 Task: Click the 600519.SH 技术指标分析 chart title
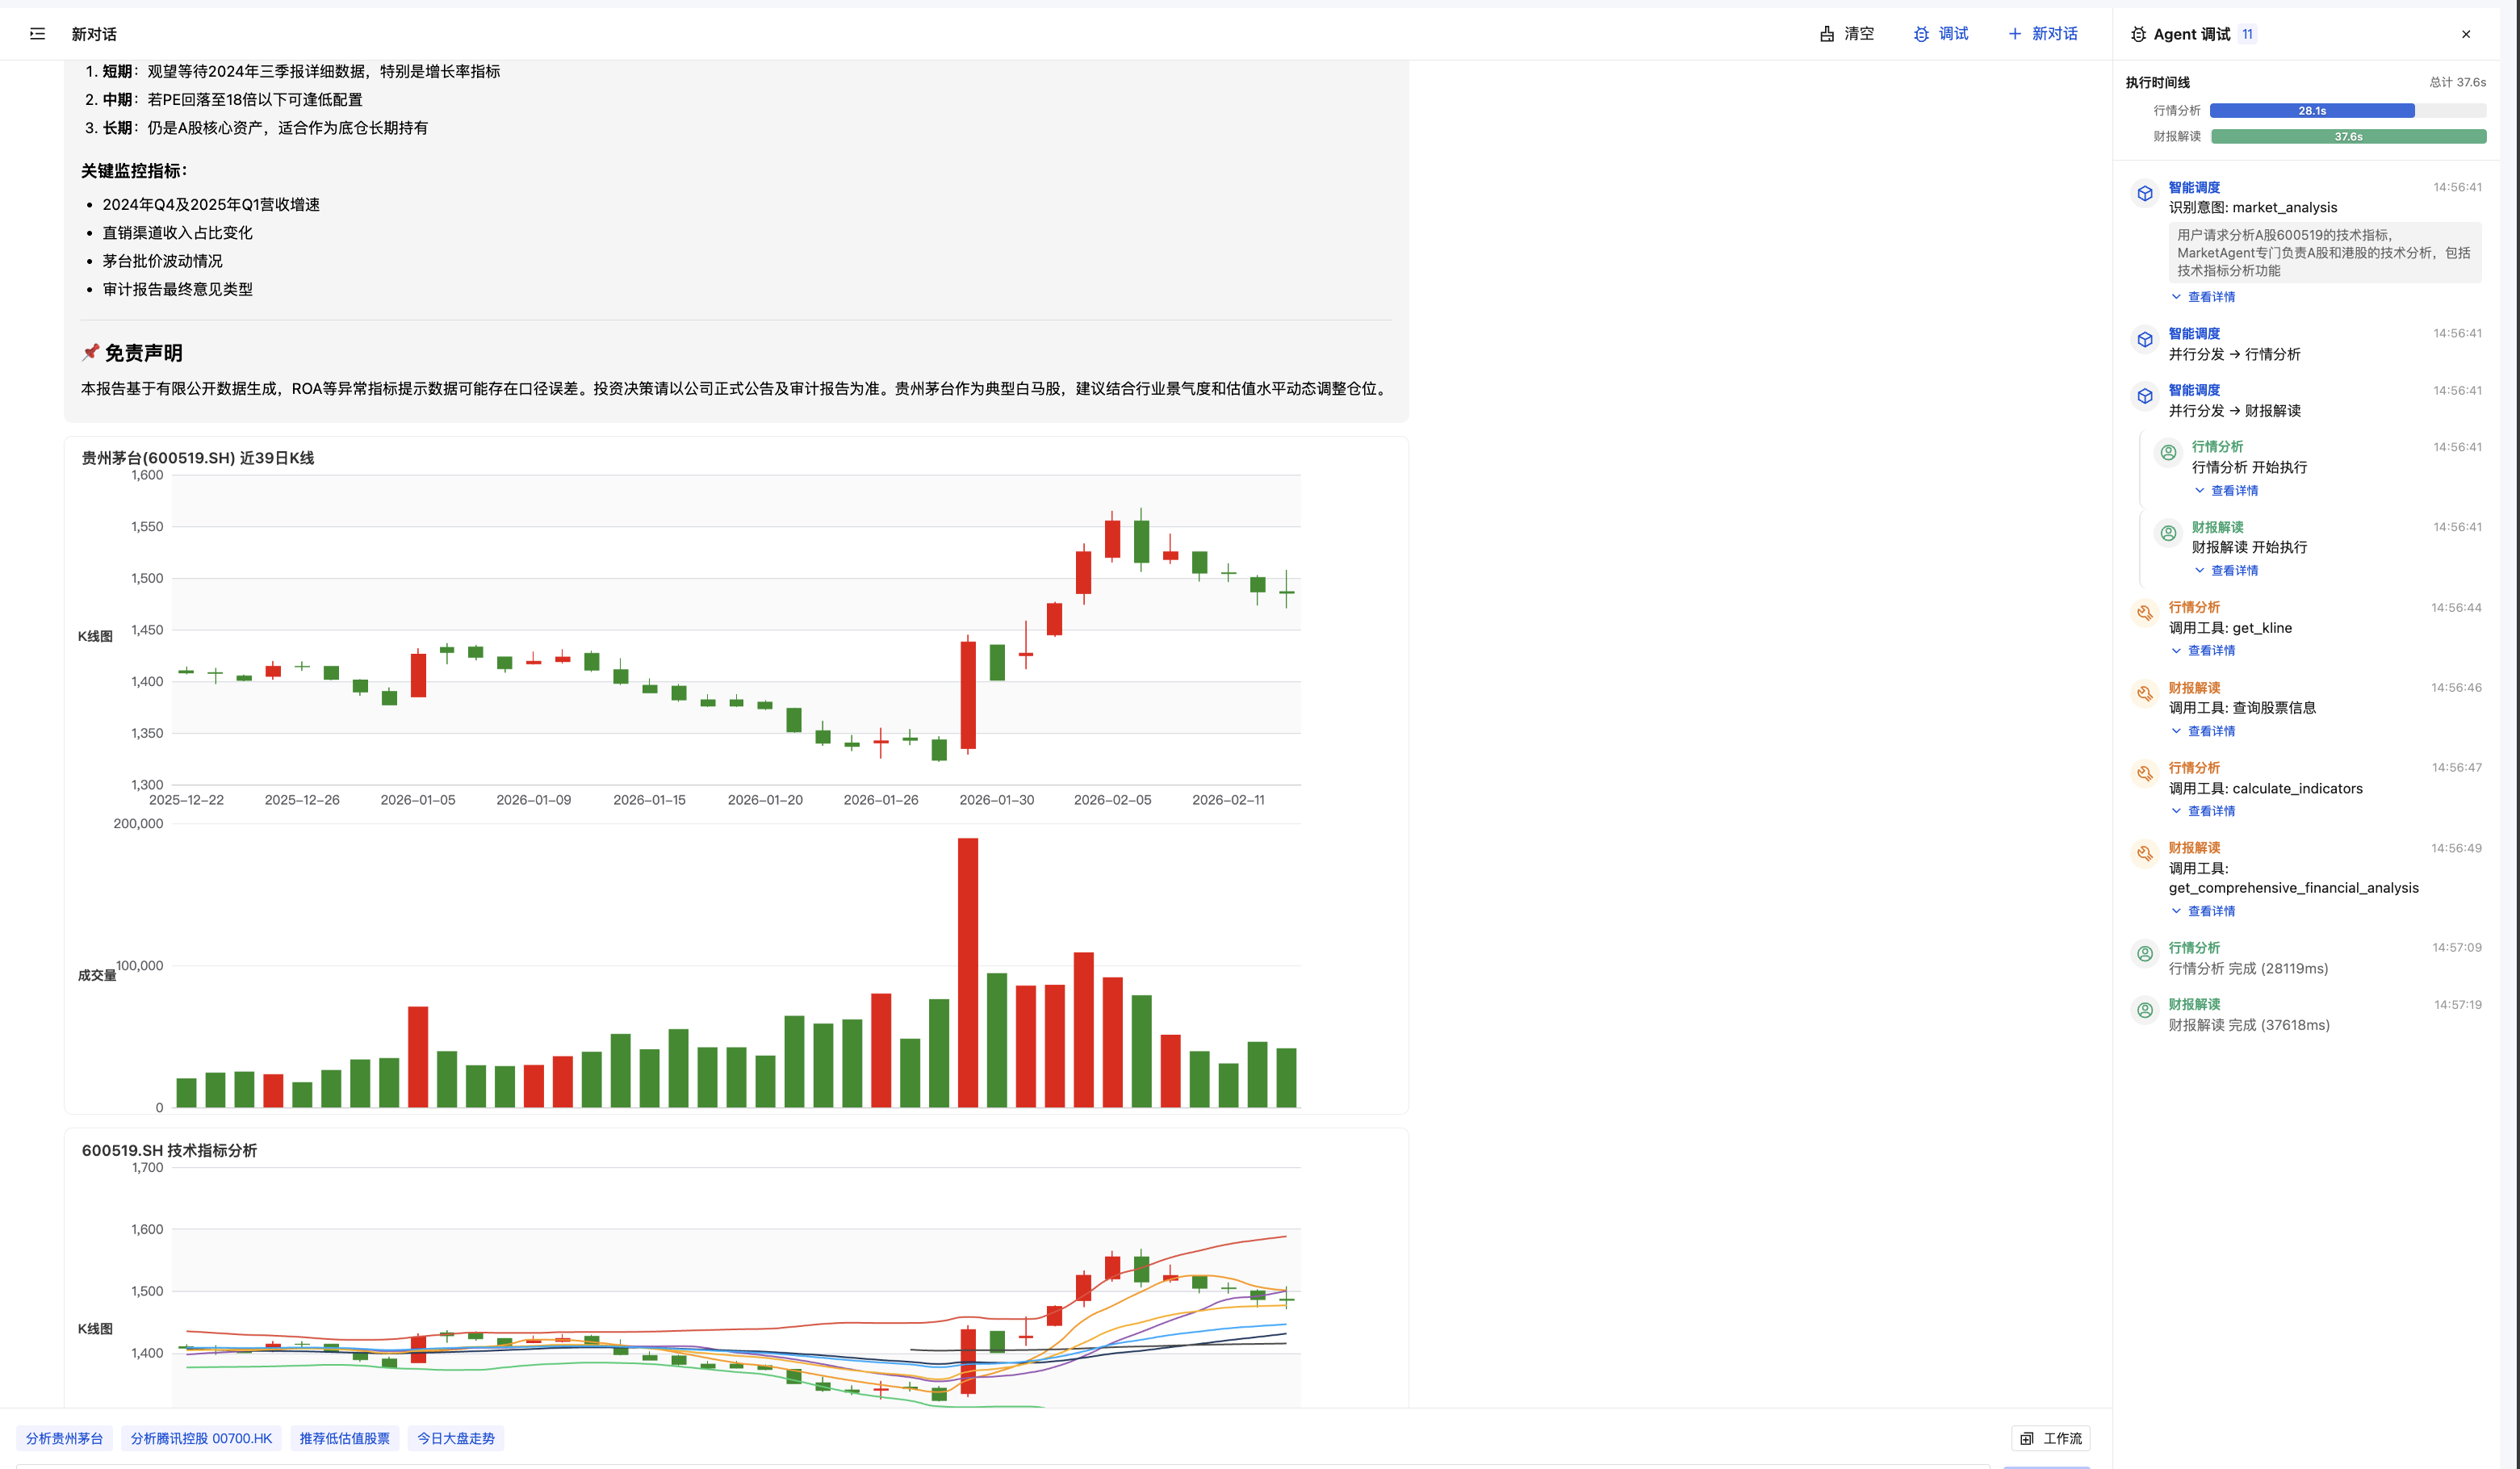169,1150
